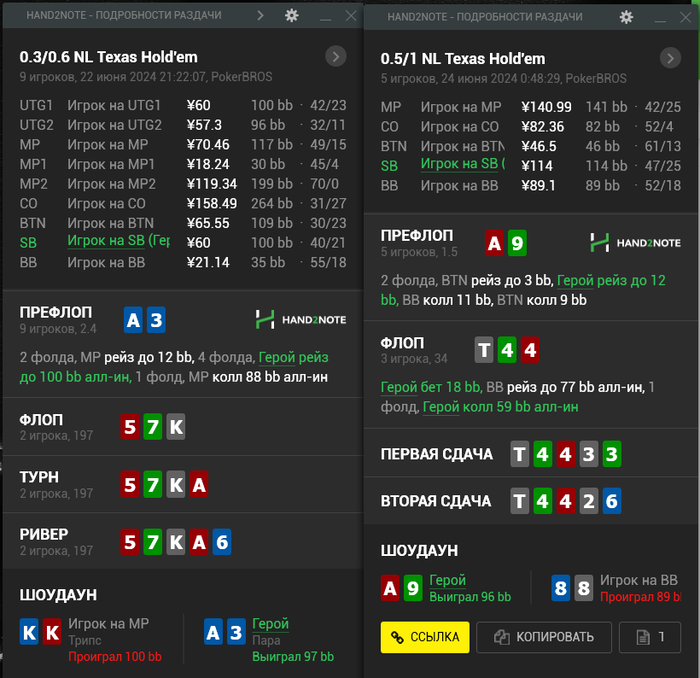The image size is (700, 678).
Task: Click the ¥140.99 stack value
Action: click(546, 107)
